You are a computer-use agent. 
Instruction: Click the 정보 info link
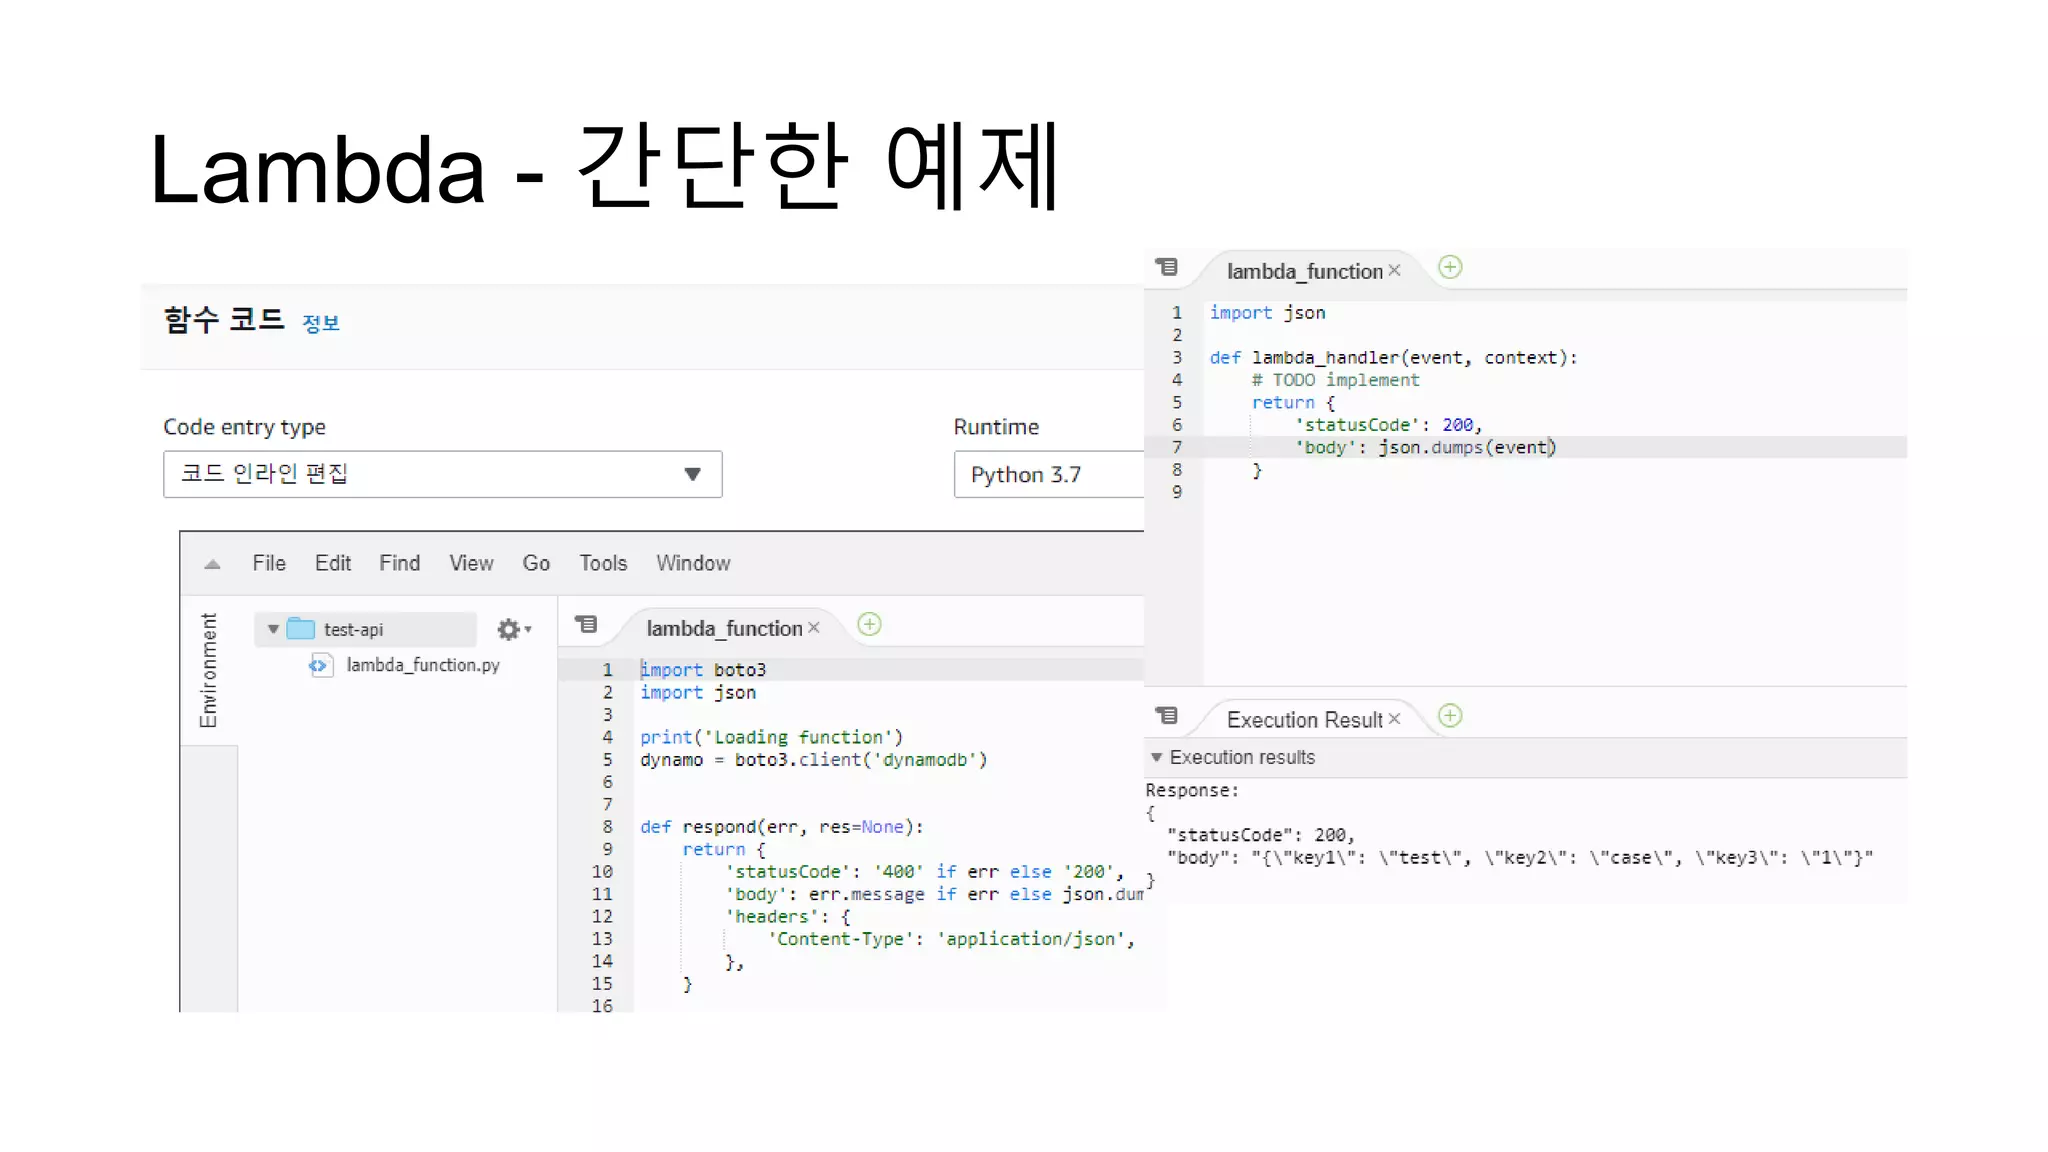click(x=321, y=323)
